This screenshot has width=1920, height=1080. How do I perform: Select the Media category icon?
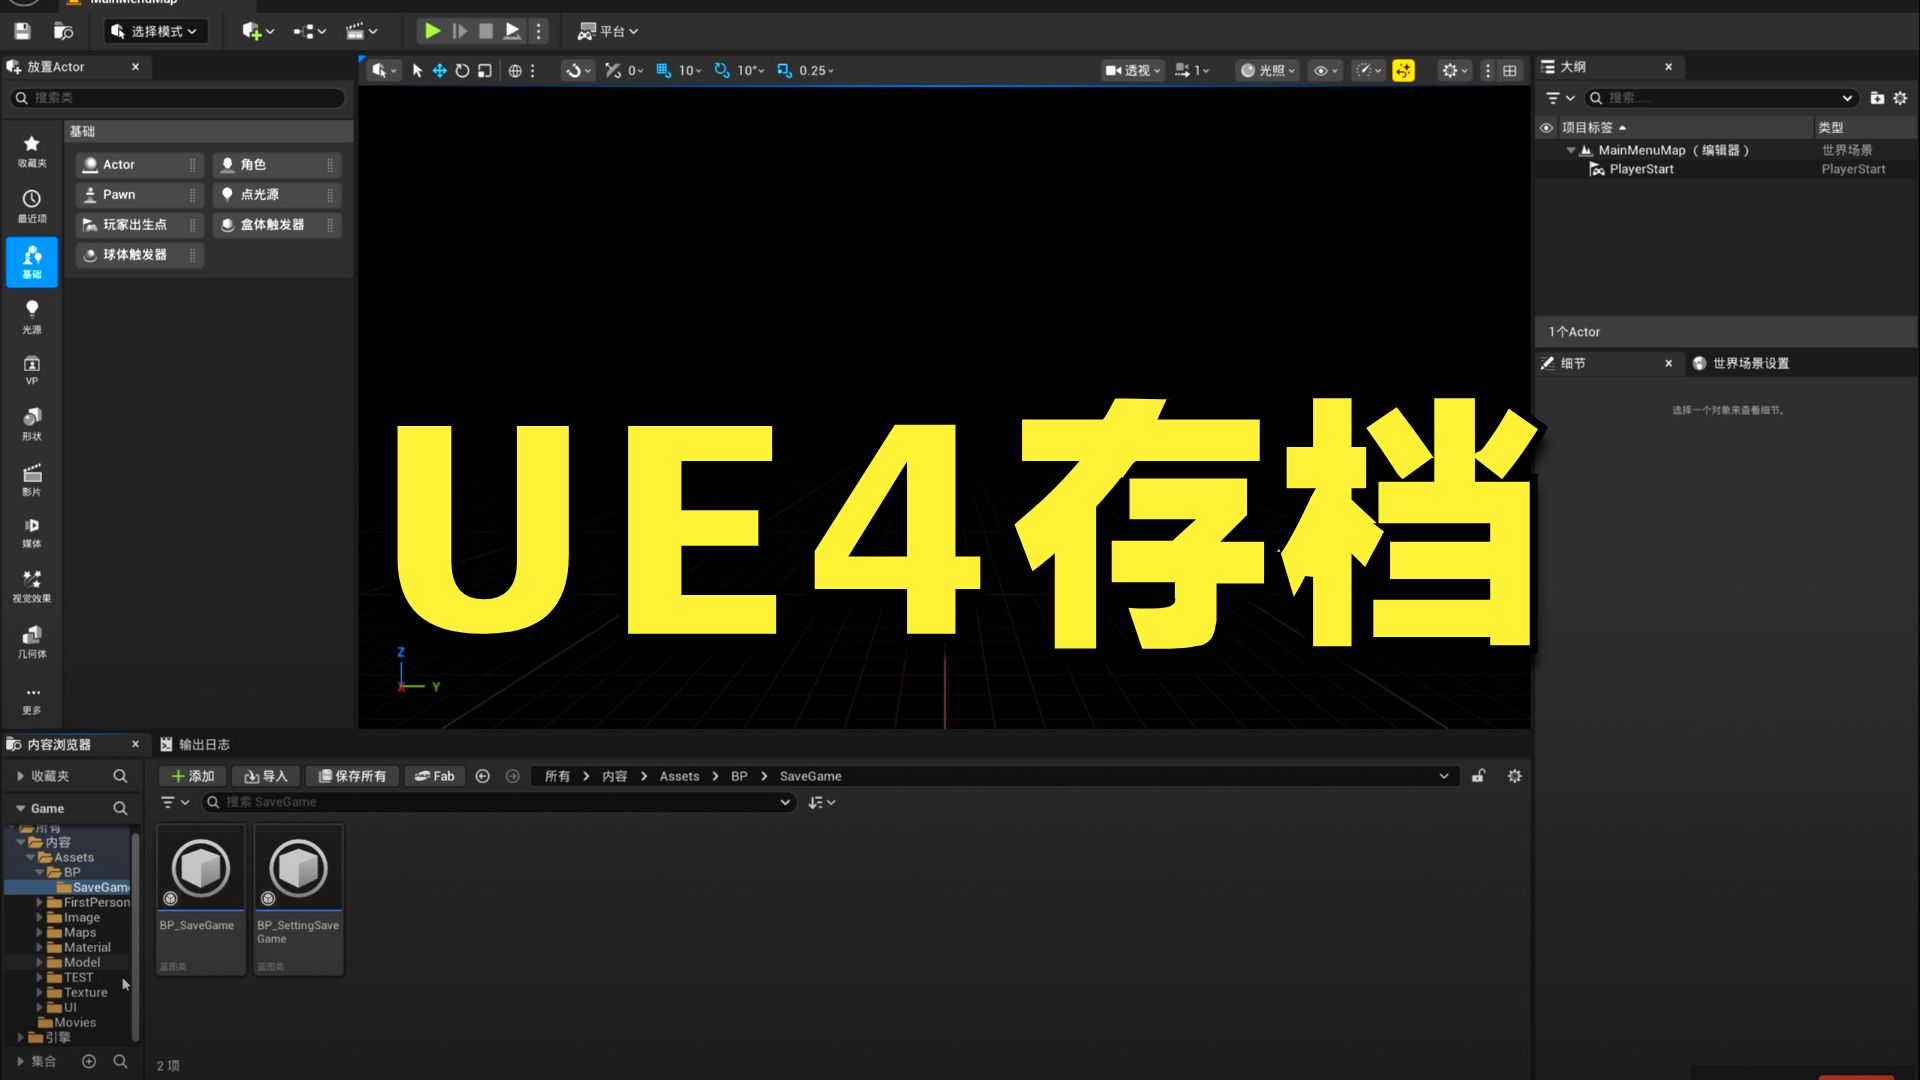pos(32,533)
